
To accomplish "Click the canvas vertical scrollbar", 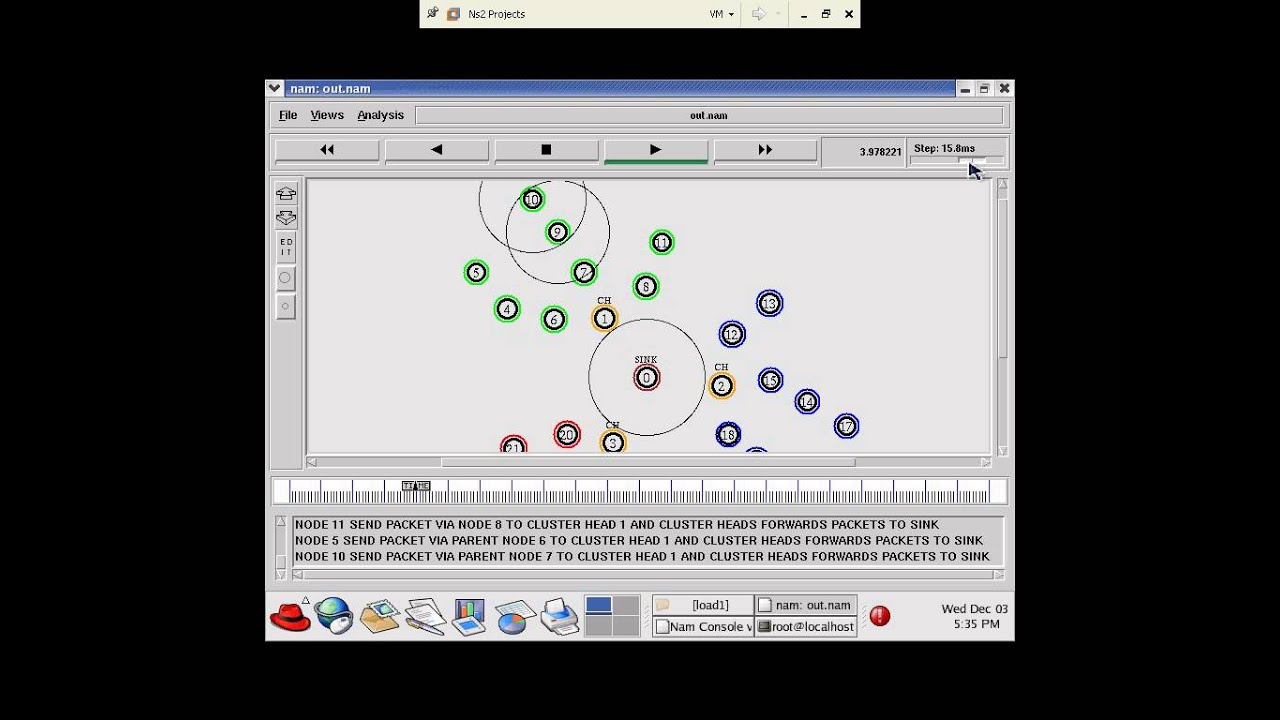I will point(1002,317).
